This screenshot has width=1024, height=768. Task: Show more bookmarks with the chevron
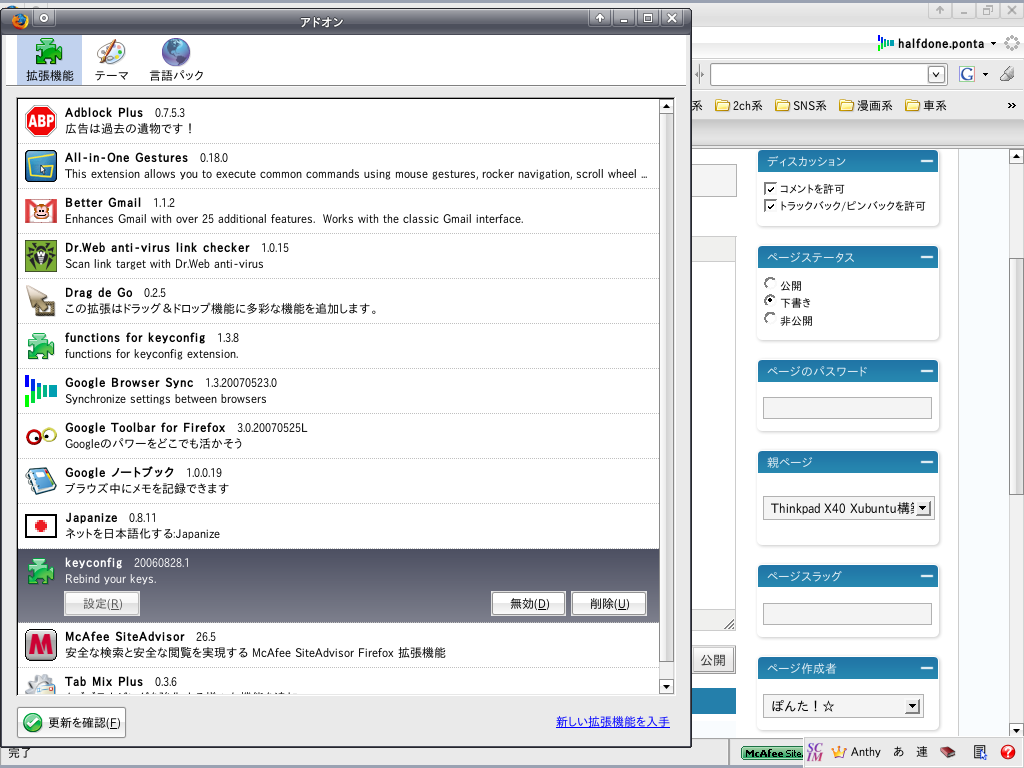click(1012, 106)
